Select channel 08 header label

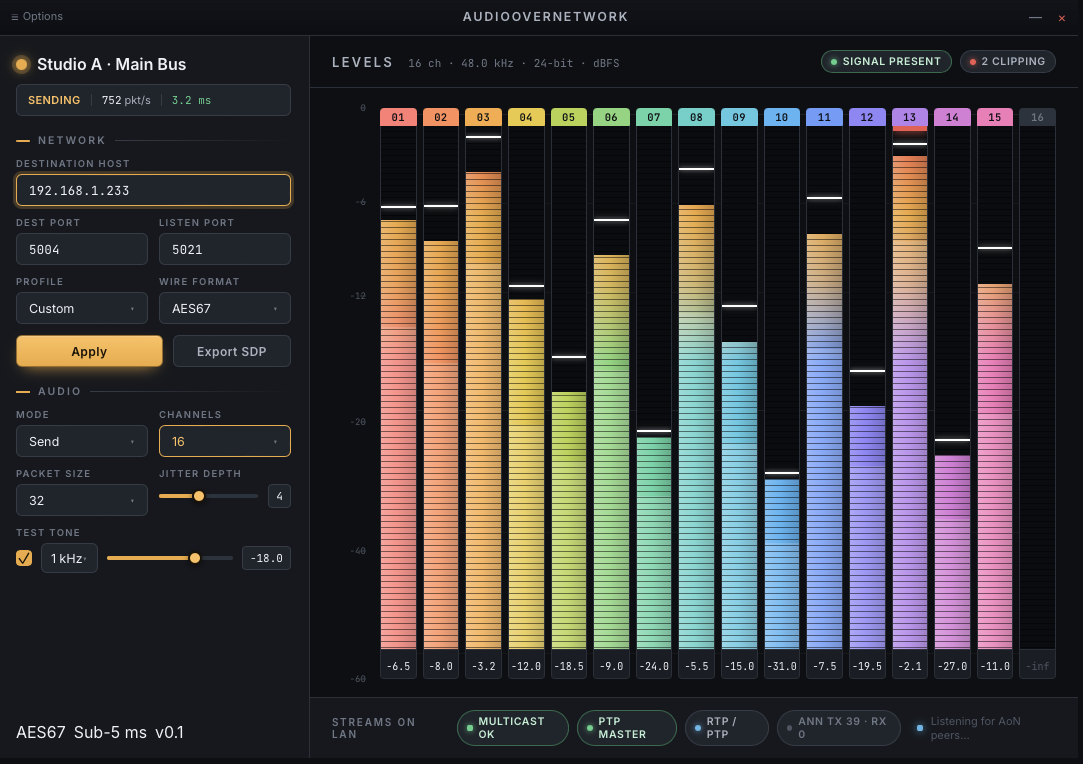pos(696,117)
